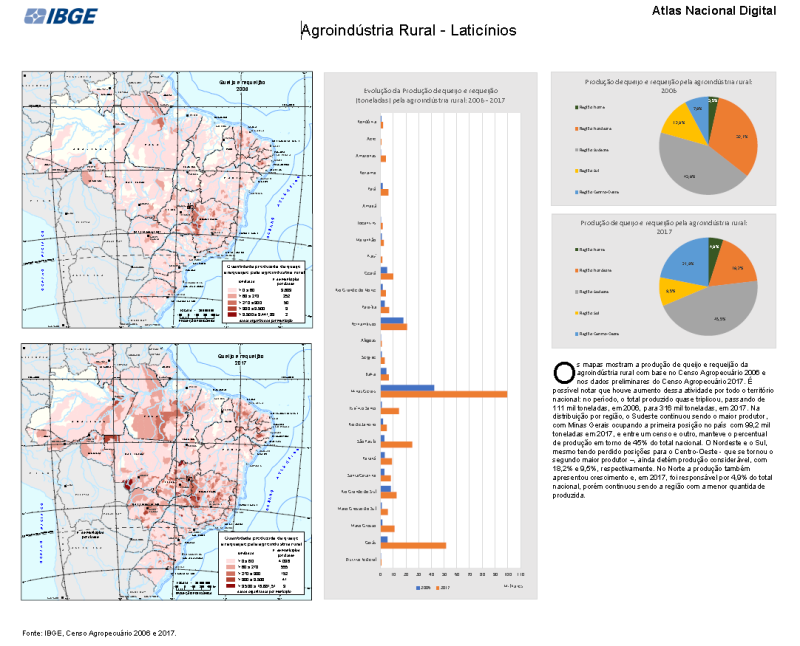Click the São Paulo 2017 orange bar
Screen dimensions: 800x646
coord(396,444)
